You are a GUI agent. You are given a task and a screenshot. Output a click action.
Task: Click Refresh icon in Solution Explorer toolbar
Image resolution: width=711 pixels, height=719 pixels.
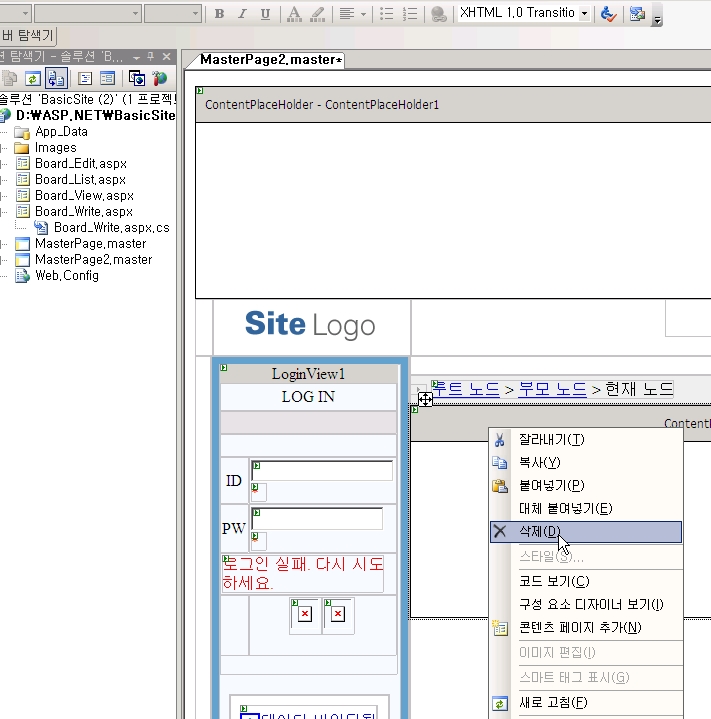pyautogui.click(x=33, y=78)
